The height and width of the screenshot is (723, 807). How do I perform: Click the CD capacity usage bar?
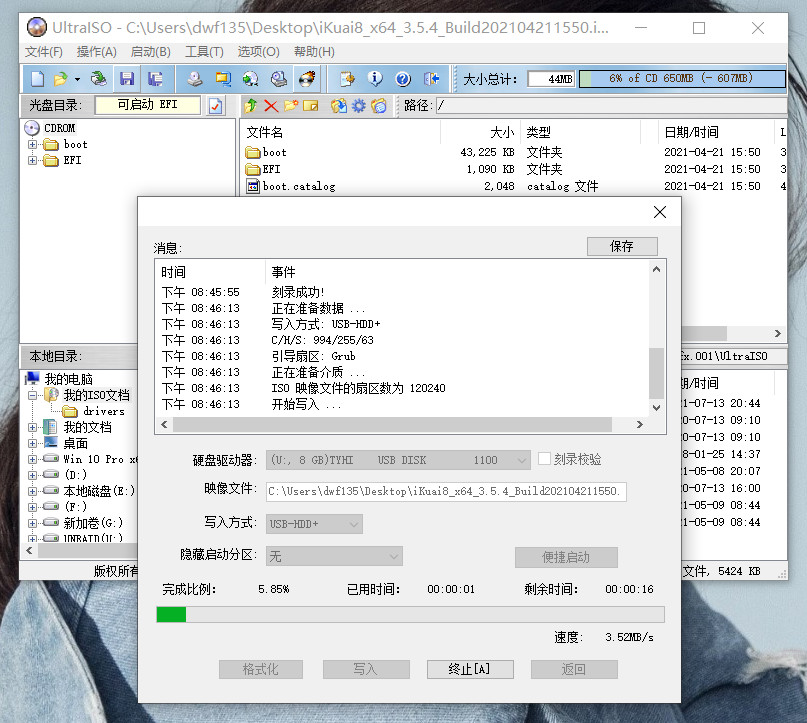pos(682,79)
